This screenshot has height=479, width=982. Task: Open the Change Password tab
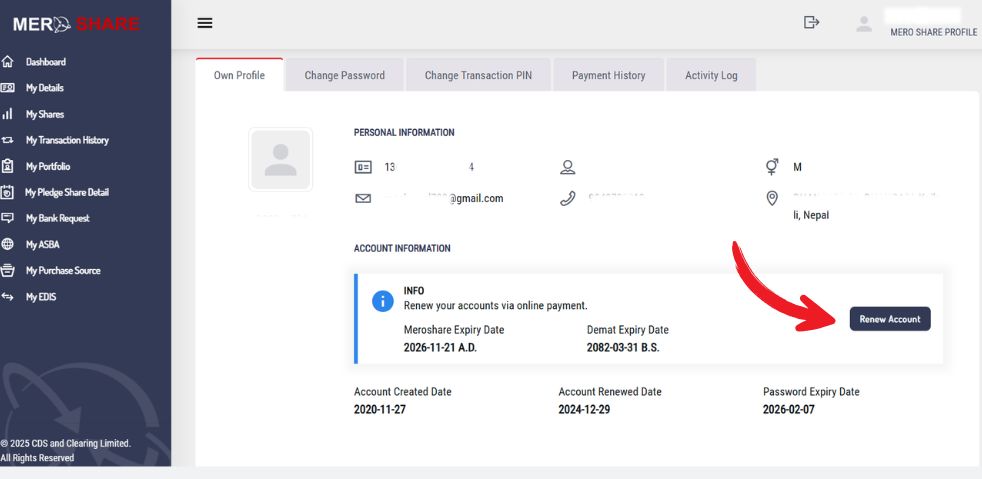point(344,75)
